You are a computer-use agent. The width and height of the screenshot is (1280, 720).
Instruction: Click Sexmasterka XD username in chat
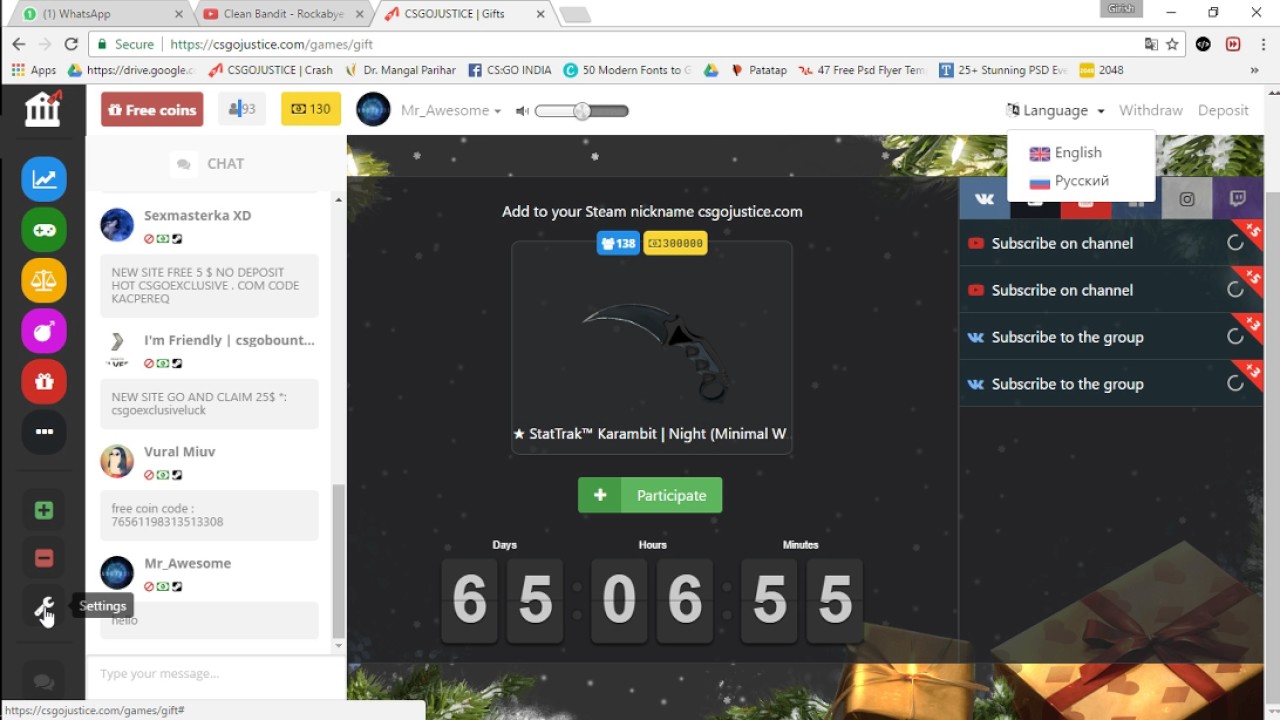[x=197, y=215]
